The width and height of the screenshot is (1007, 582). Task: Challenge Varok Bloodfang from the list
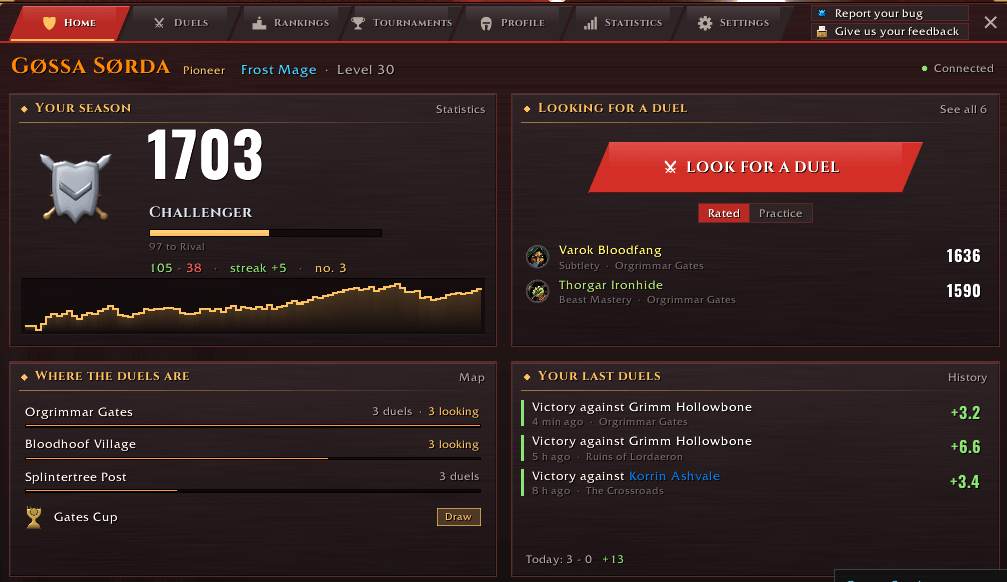pyautogui.click(x=754, y=256)
